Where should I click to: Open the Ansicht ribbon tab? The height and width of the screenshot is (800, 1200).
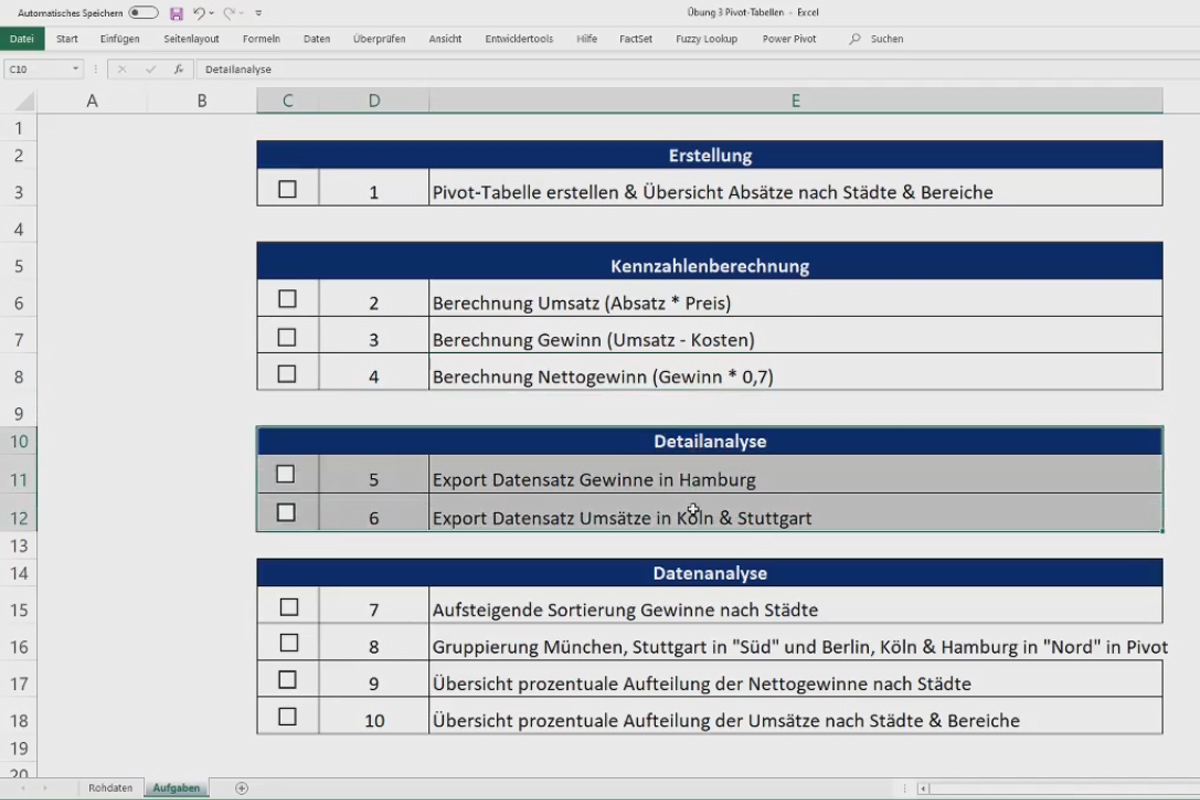pos(445,39)
